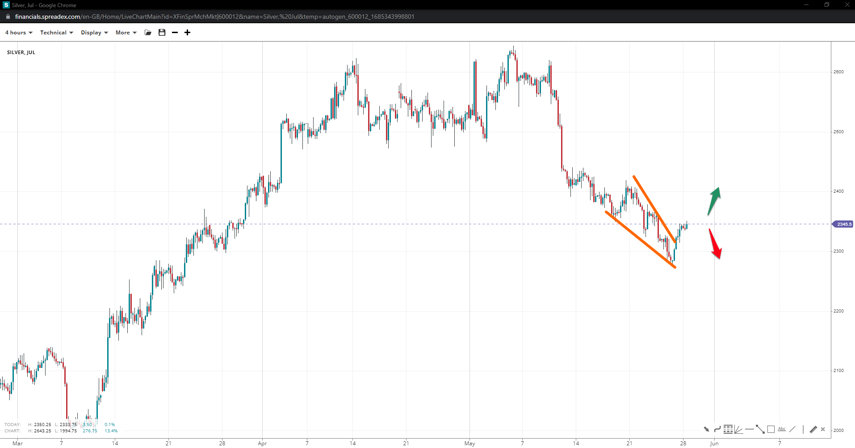Click the X to delete drawings
This screenshot has width=855, height=448.
click(823, 429)
